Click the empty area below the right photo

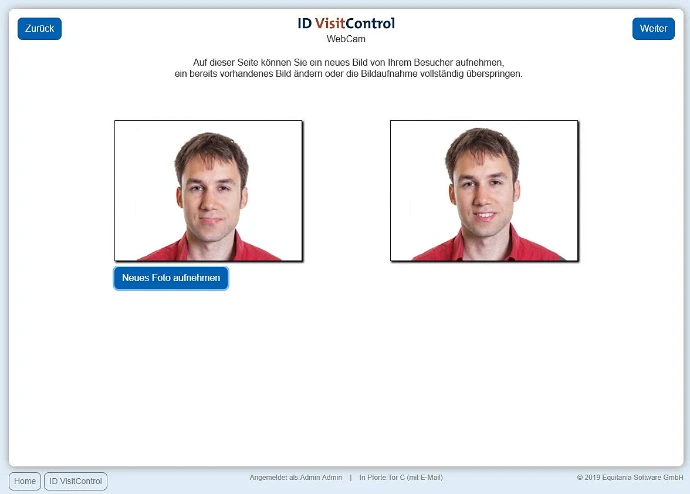pos(484,320)
